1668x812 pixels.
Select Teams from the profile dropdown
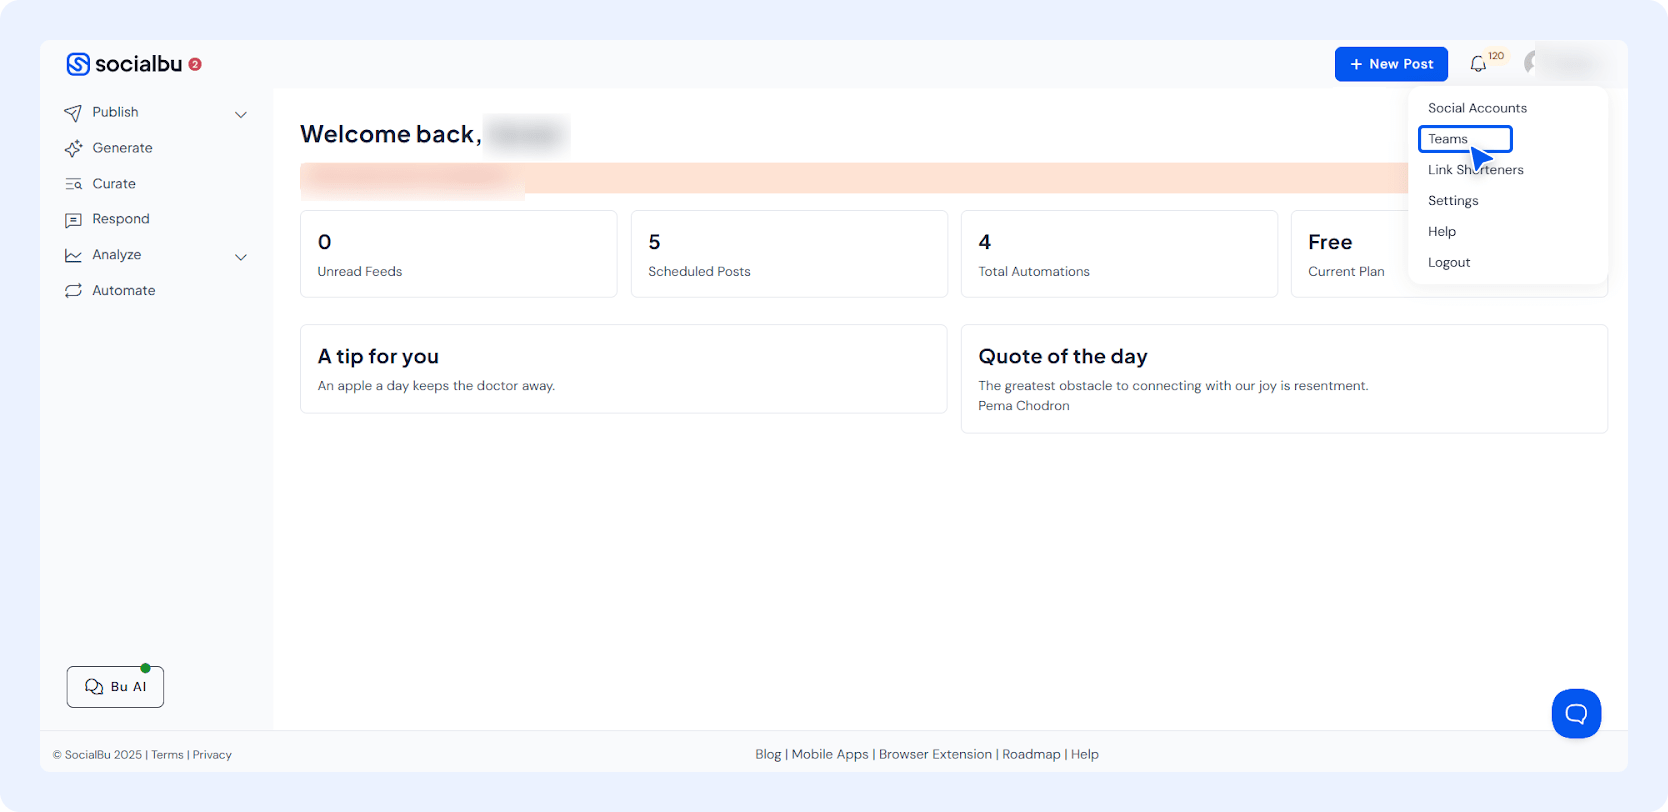(1448, 139)
